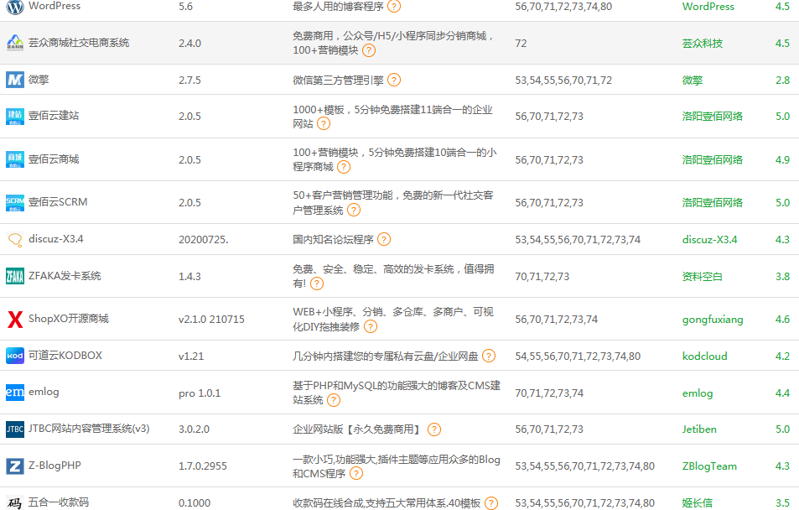This screenshot has height=510, width=799.
Task: Click the WordPress logo icon
Action: 15,7
